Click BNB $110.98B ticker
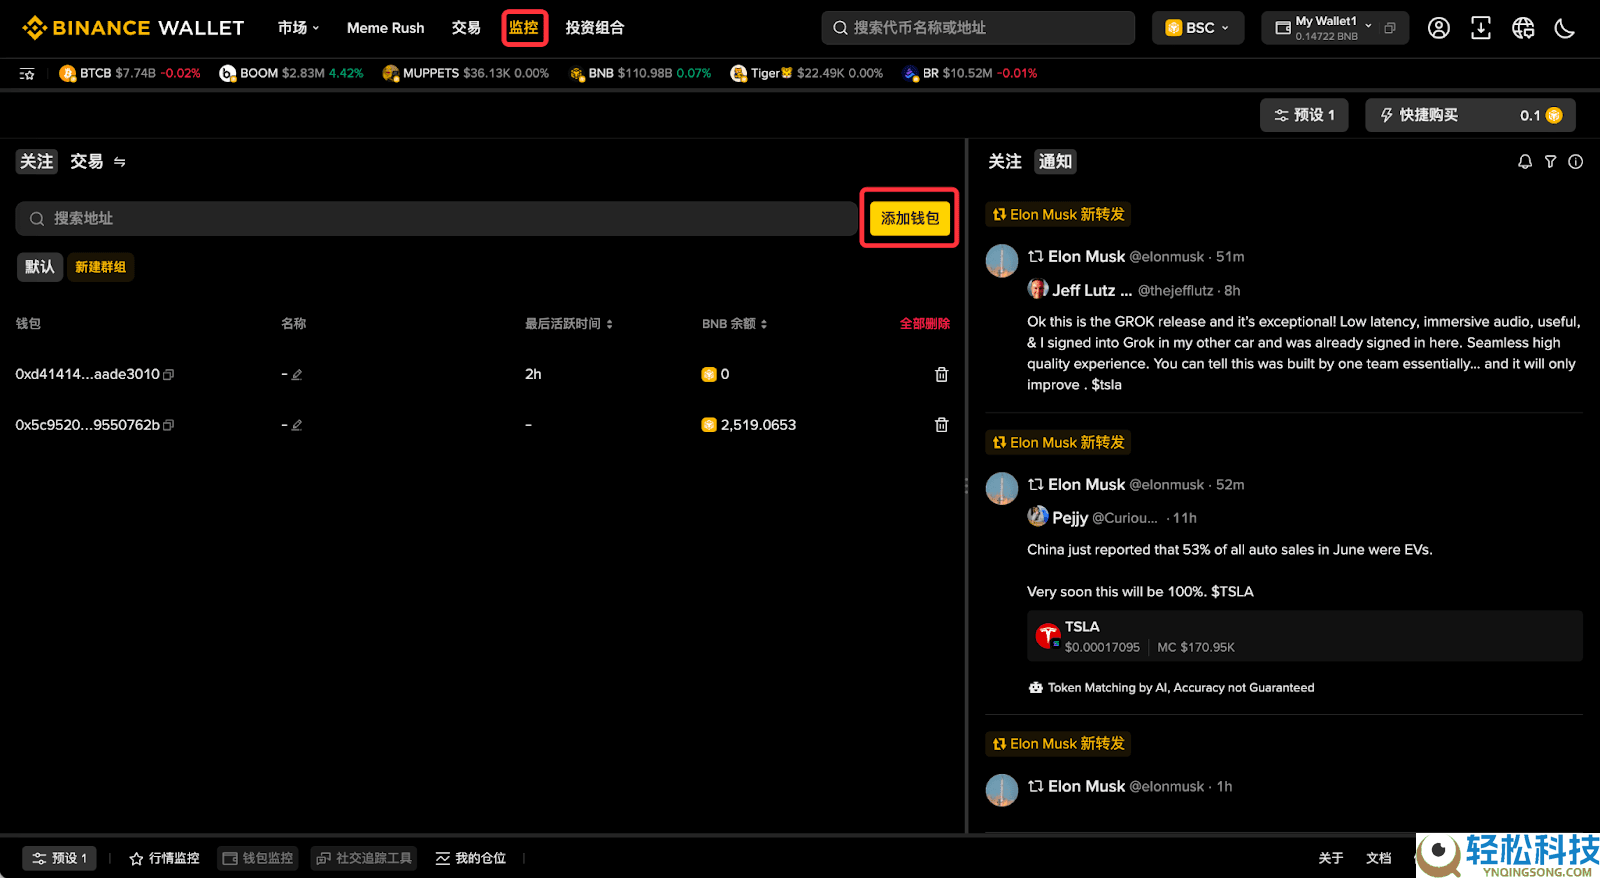The height and width of the screenshot is (878, 1600). coord(640,73)
